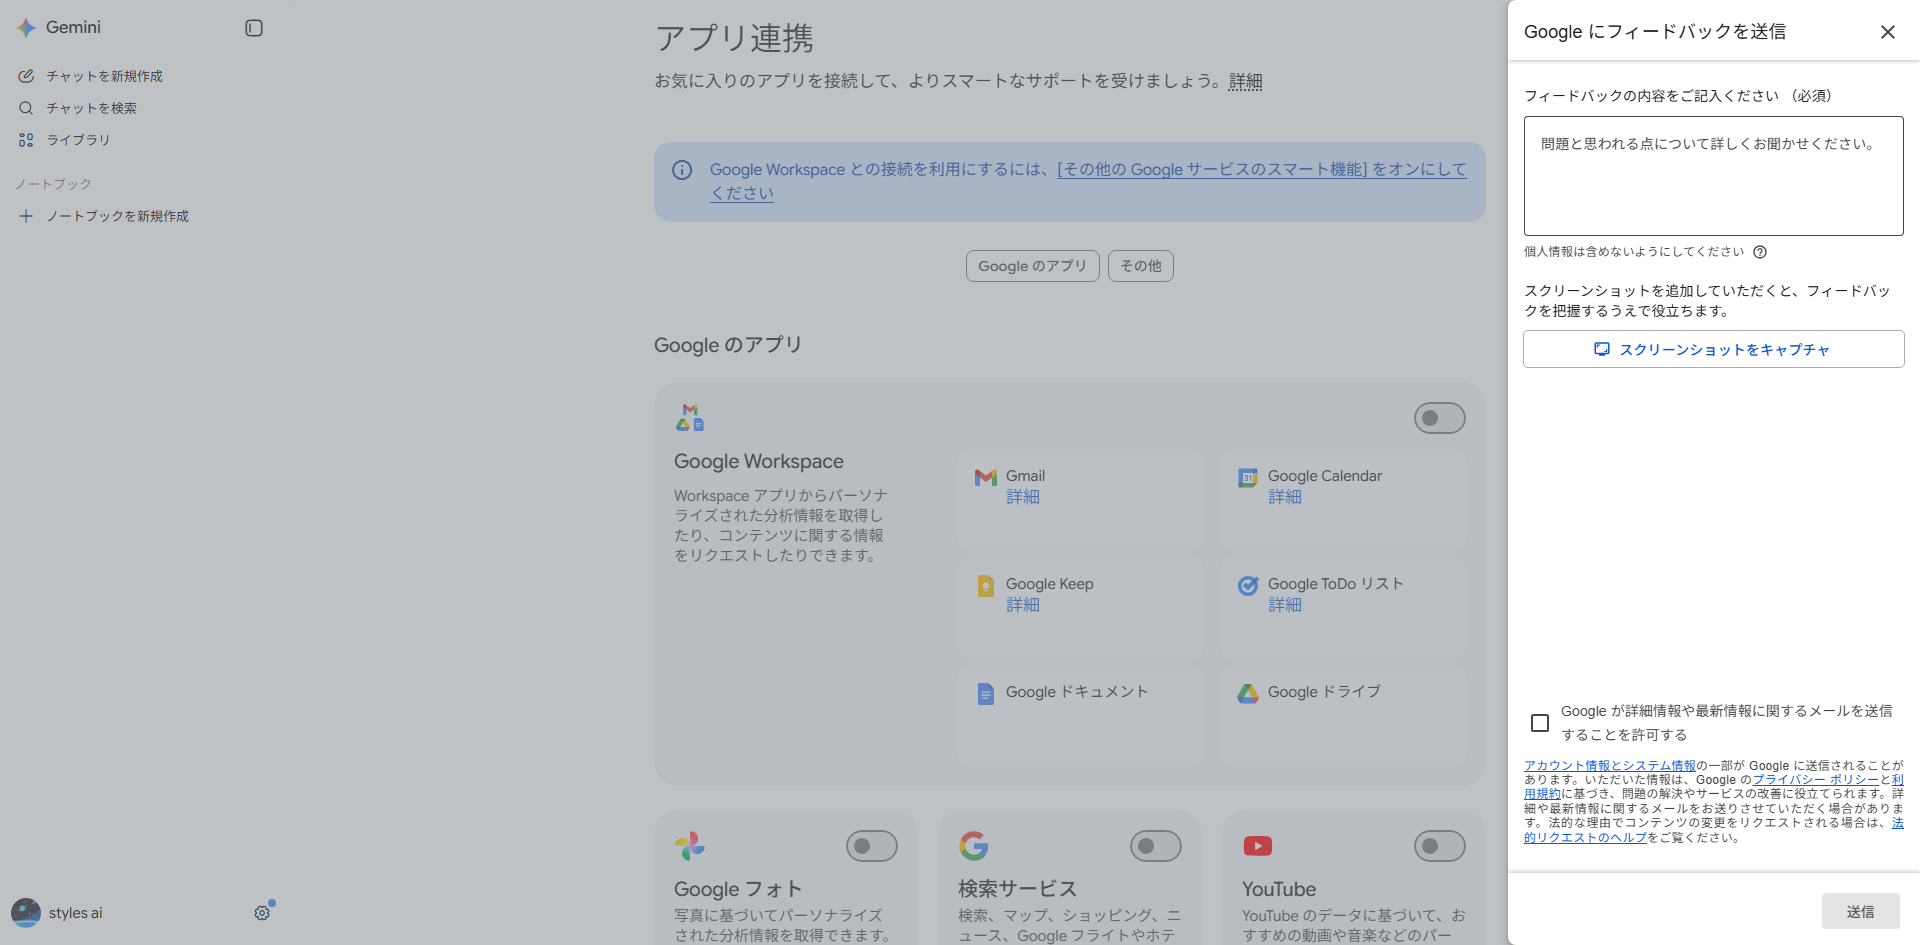1920x945 pixels.
Task: Select the Google のアプリ filter chip
Action: pos(1033,266)
